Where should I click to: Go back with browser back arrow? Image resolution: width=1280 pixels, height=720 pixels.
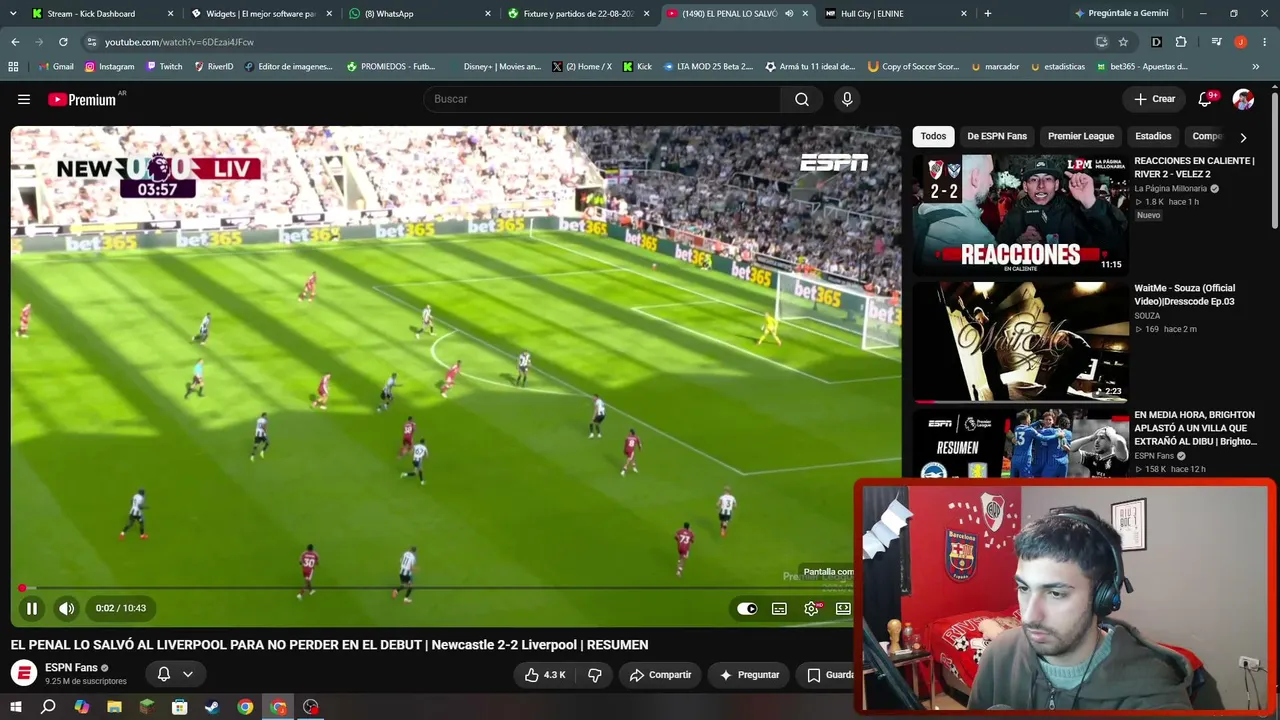pos(15,42)
